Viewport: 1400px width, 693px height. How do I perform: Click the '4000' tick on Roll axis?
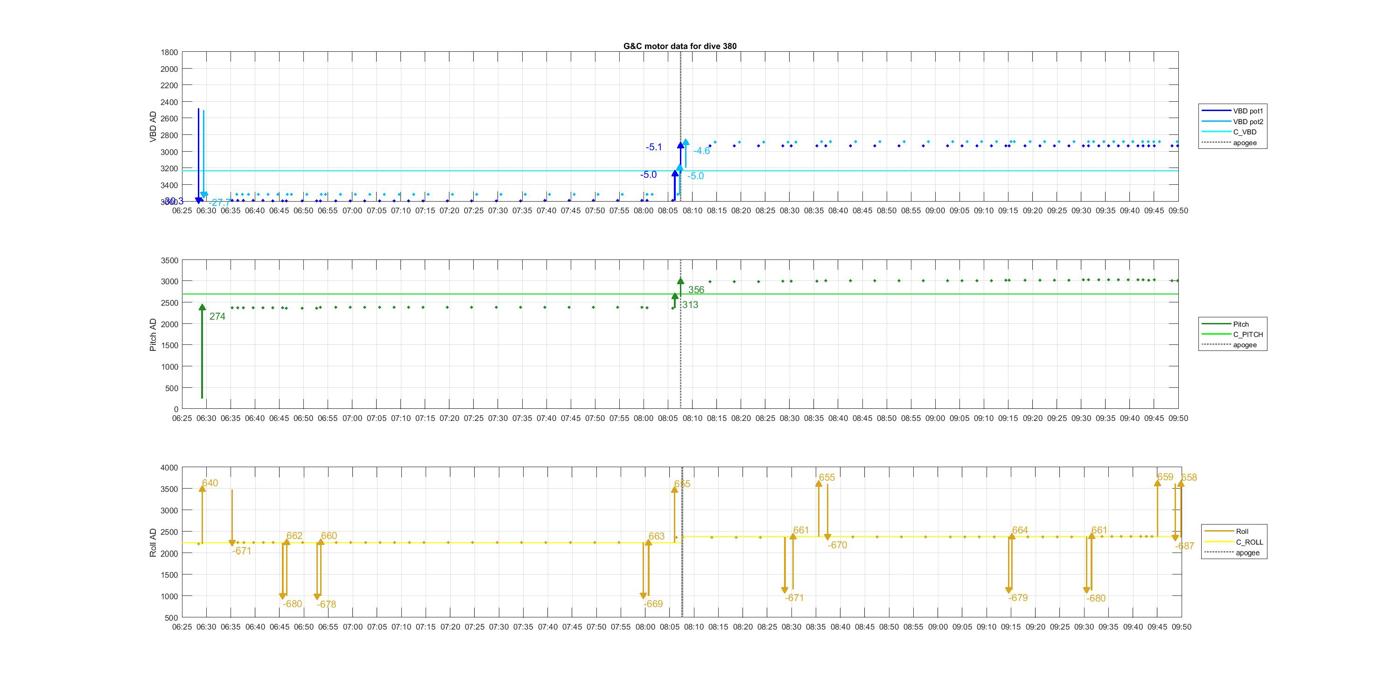click(x=169, y=468)
